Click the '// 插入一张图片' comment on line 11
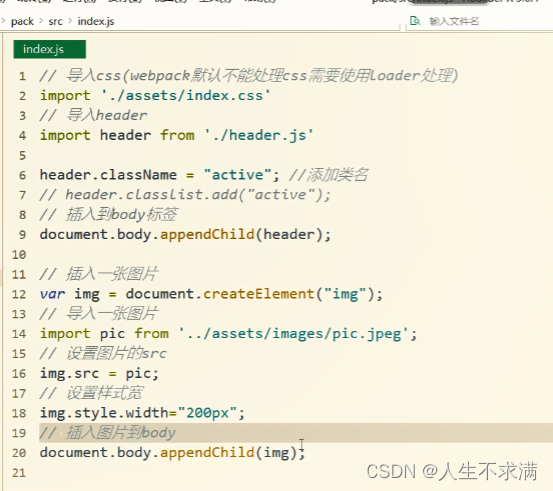 pos(99,274)
